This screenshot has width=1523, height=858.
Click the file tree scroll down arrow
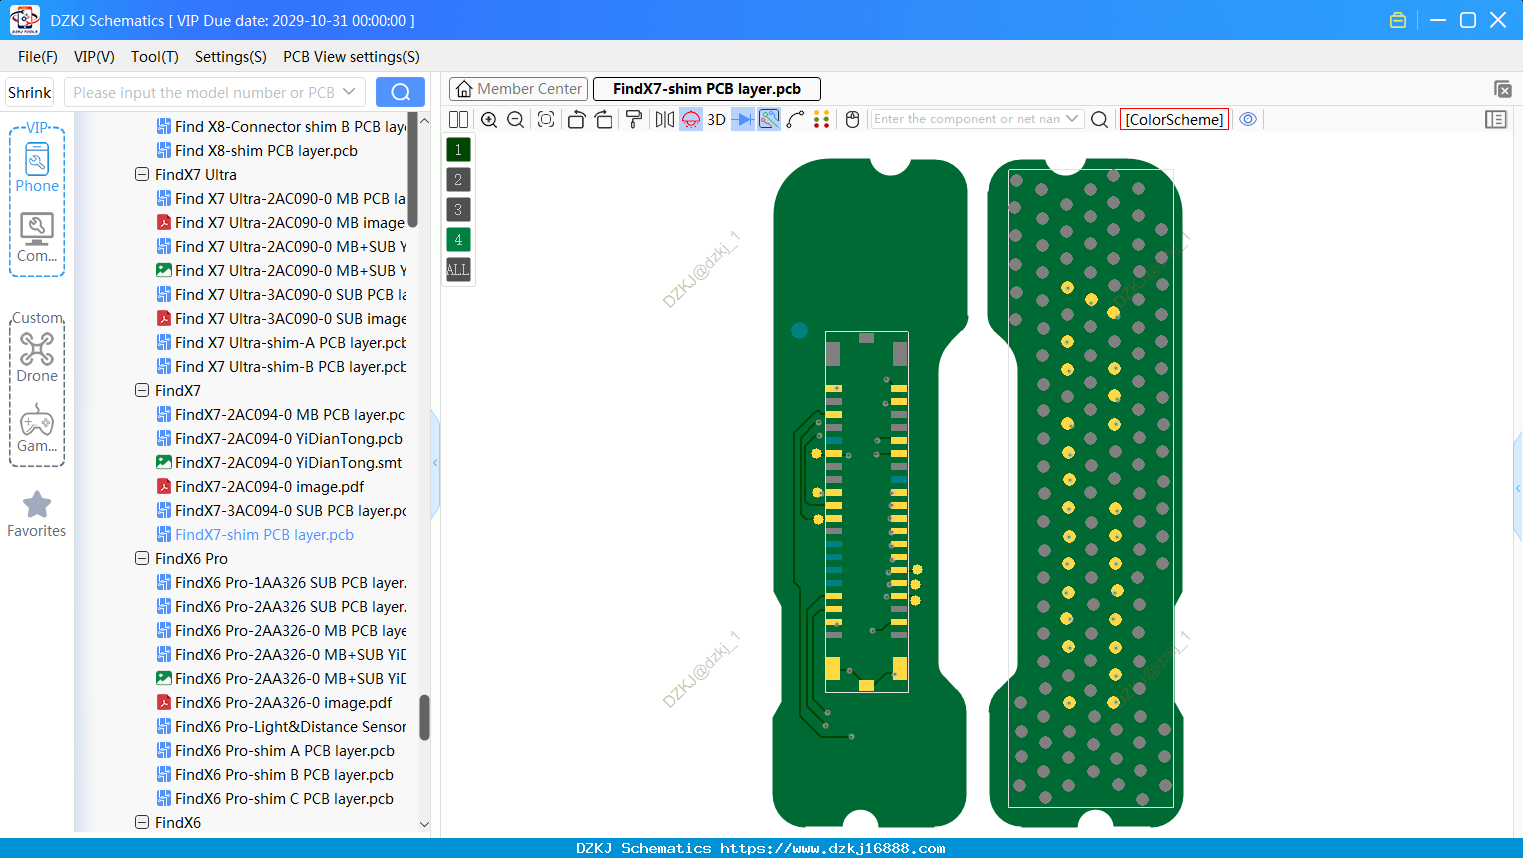tap(424, 824)
